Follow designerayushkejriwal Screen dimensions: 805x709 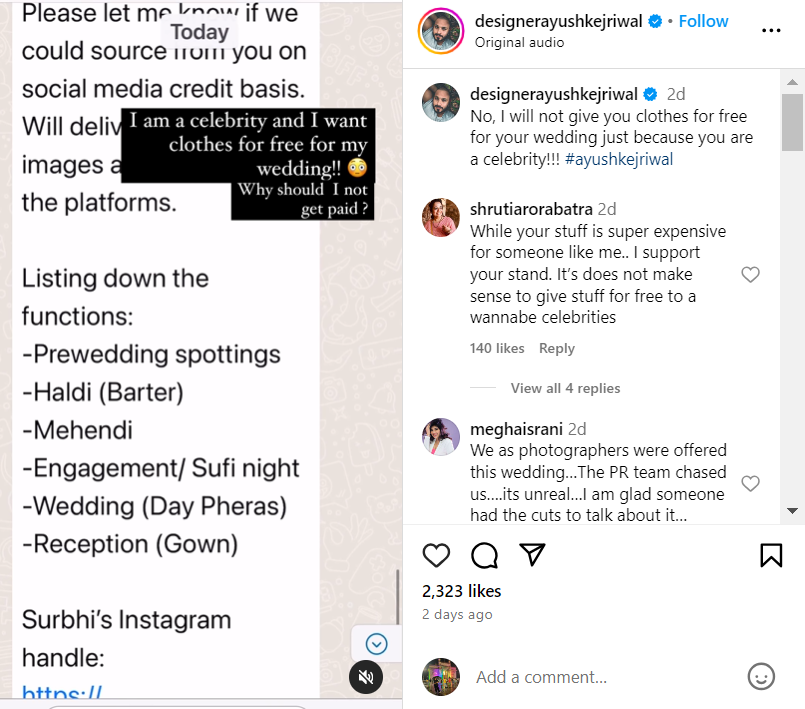point(704,21)
